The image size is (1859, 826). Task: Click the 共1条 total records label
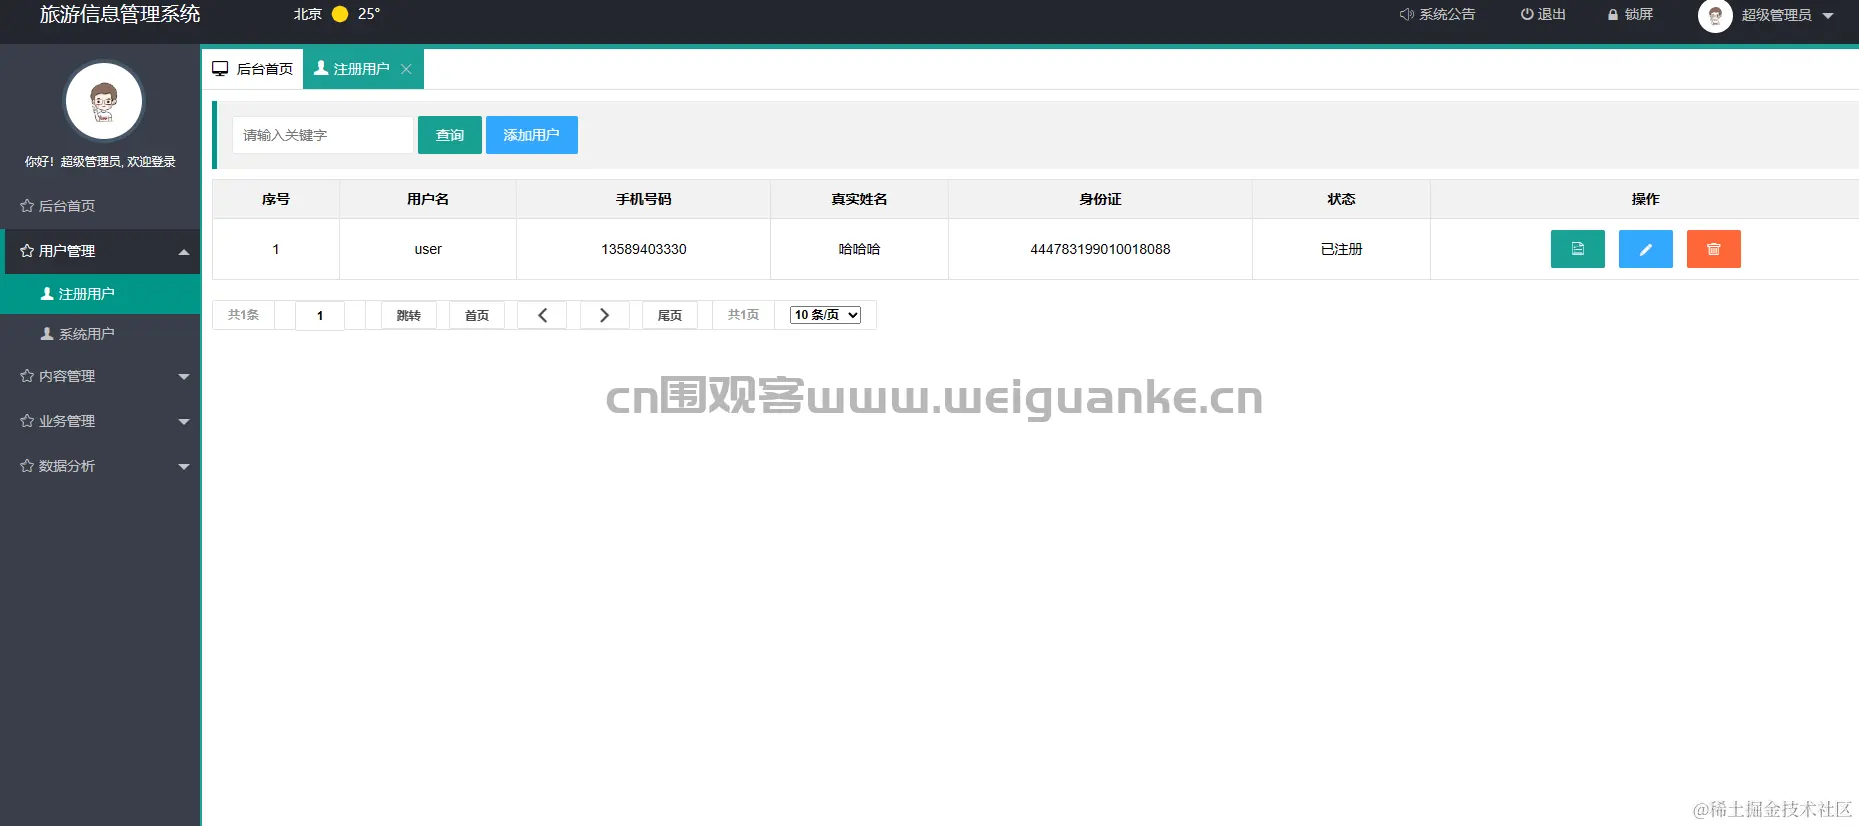click(243, 315)
